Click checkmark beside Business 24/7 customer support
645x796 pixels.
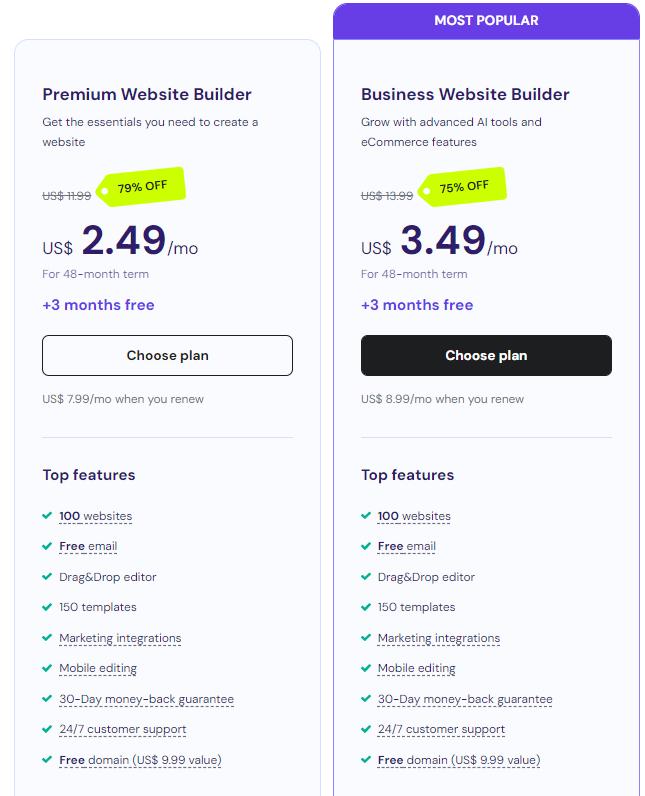(366, 729)
